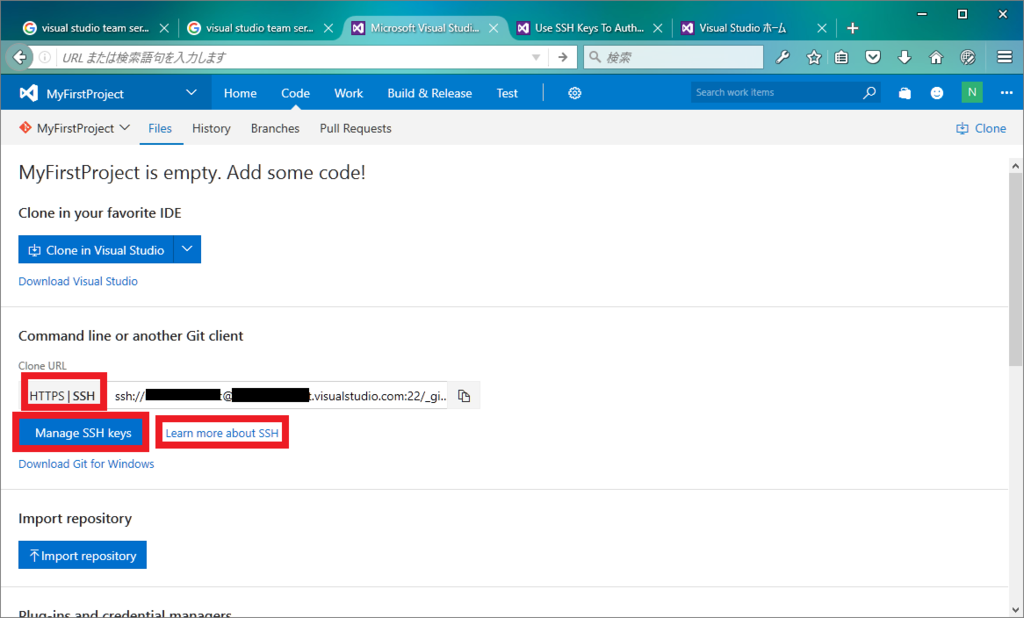
Task: Close the 'Use SSH Keys To Auth...' tab
Action: coord(658,28)
